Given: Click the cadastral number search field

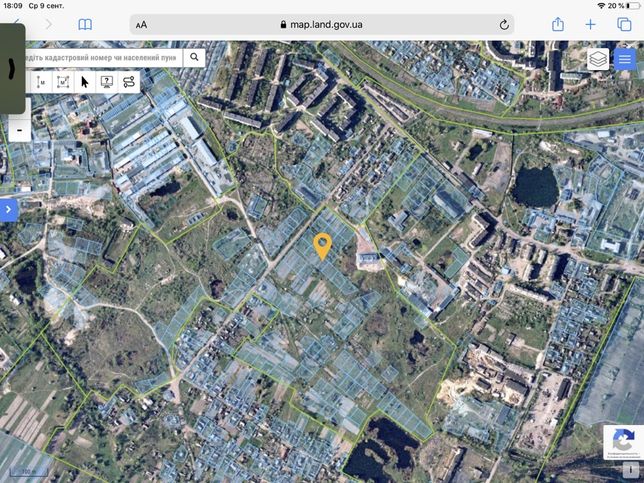Looking at the screenshot, I should [104, 58].
